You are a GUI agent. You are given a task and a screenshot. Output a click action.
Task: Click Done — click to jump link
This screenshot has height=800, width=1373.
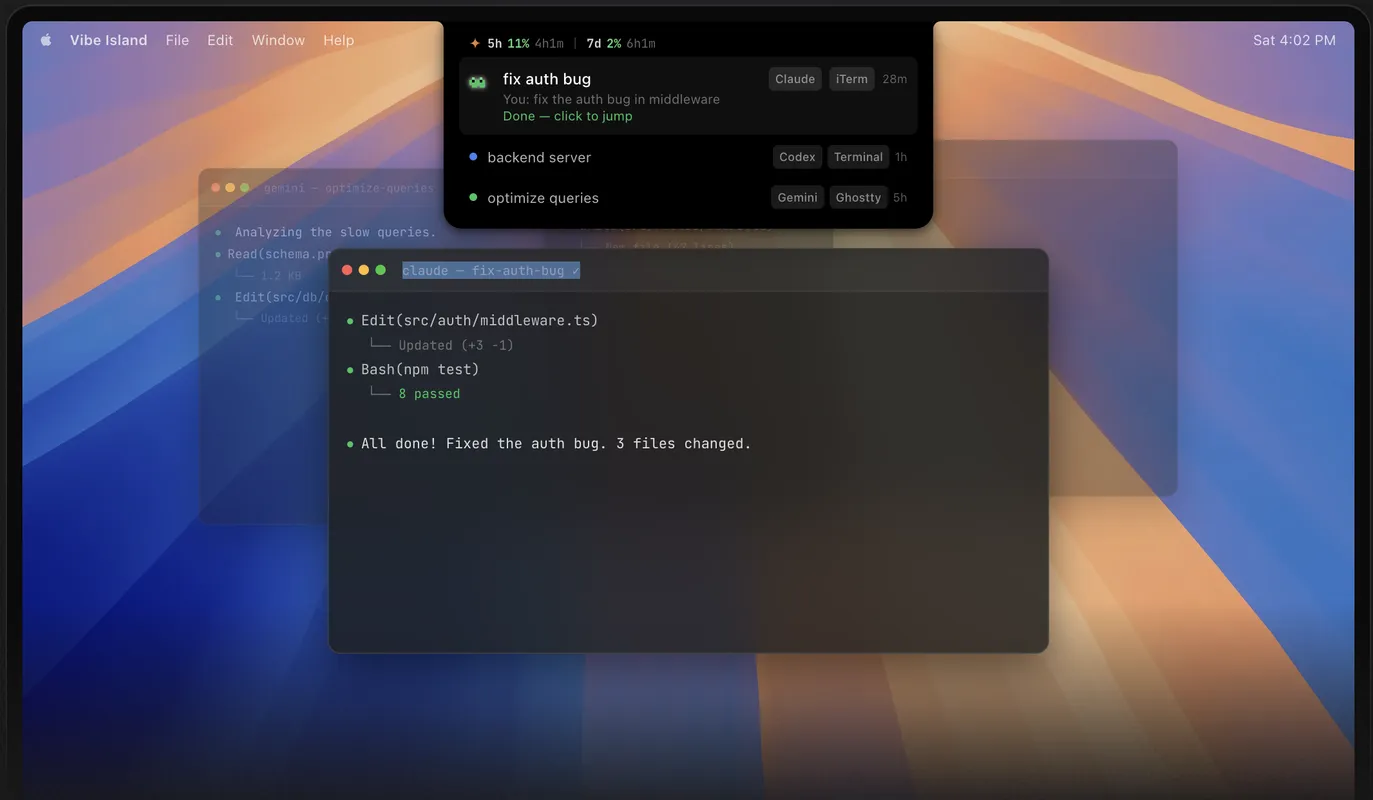point(568,116)
